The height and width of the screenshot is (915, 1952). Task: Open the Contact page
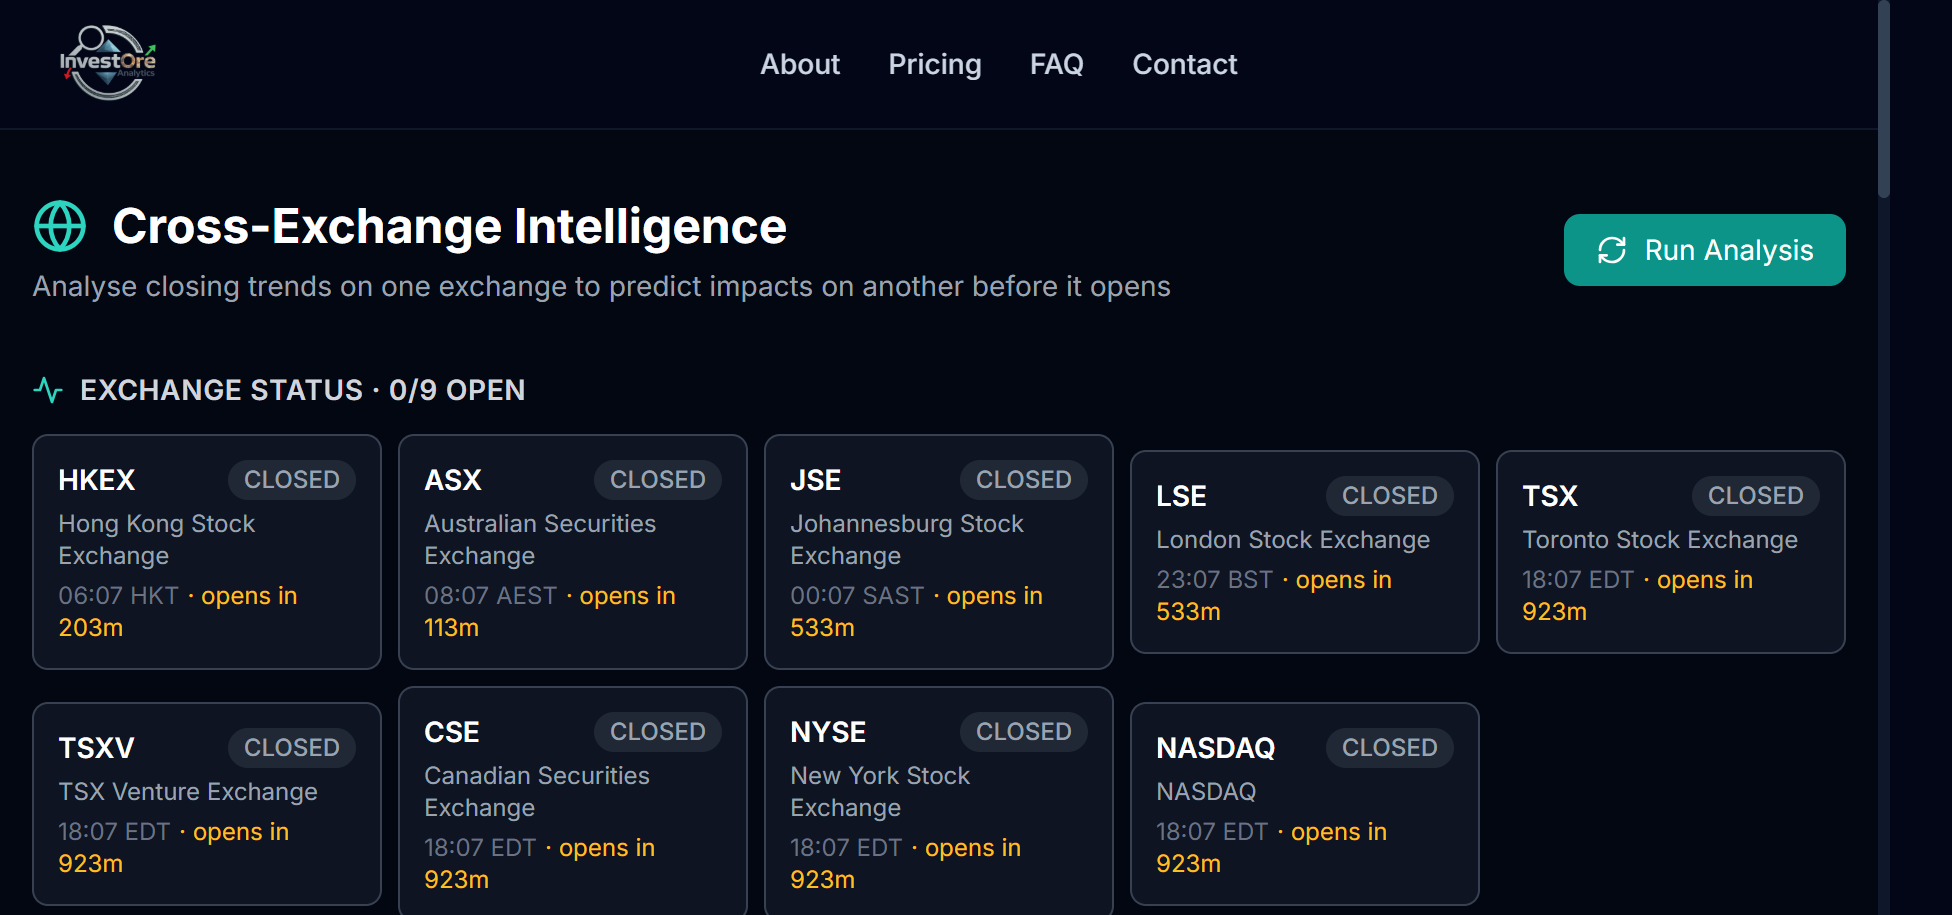click(1185, 64)
